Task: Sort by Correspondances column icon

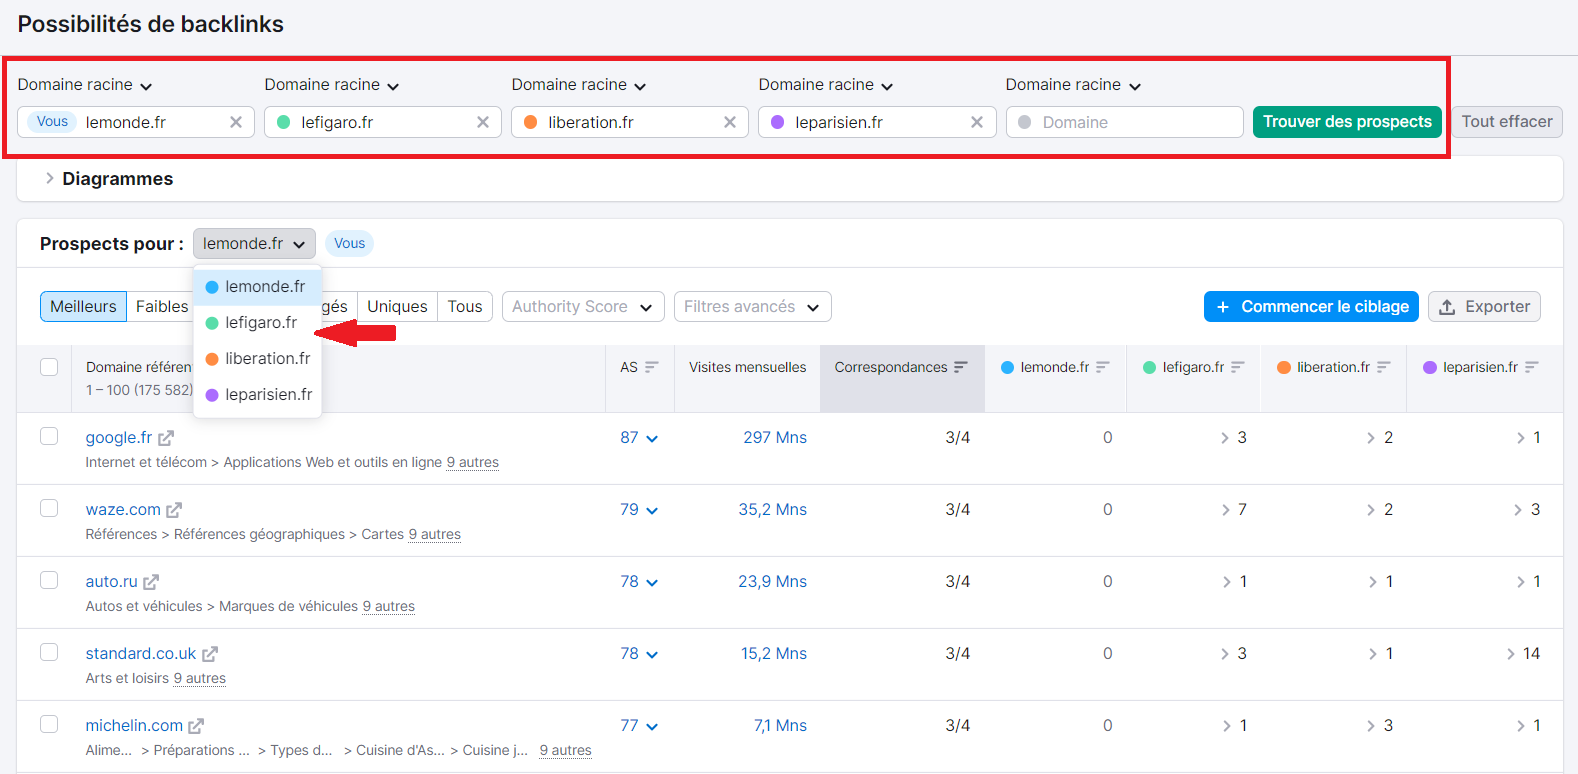Action: pos(961,367)
